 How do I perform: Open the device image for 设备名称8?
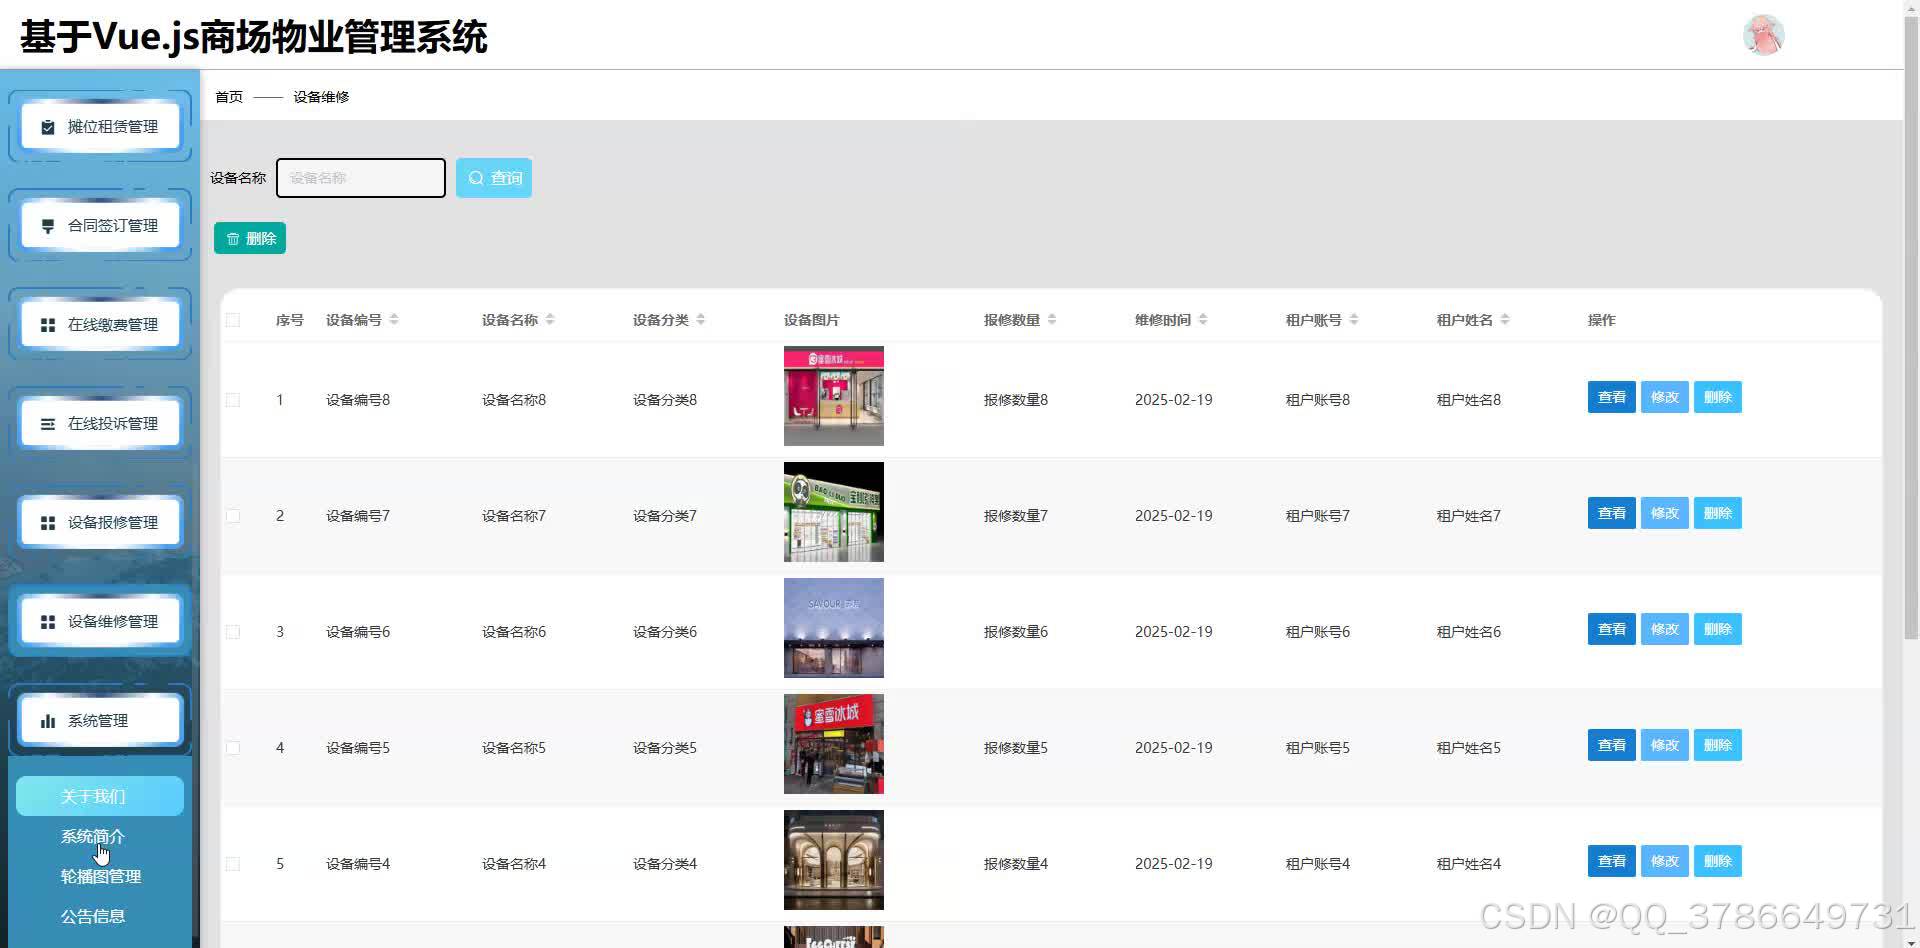pos(834,396)
